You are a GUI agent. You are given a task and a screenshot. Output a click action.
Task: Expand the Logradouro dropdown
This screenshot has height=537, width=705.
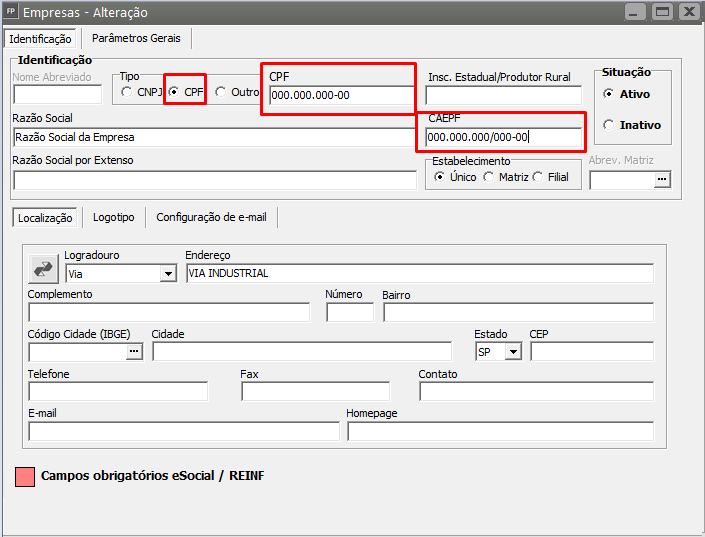click(x=167, y=273)
